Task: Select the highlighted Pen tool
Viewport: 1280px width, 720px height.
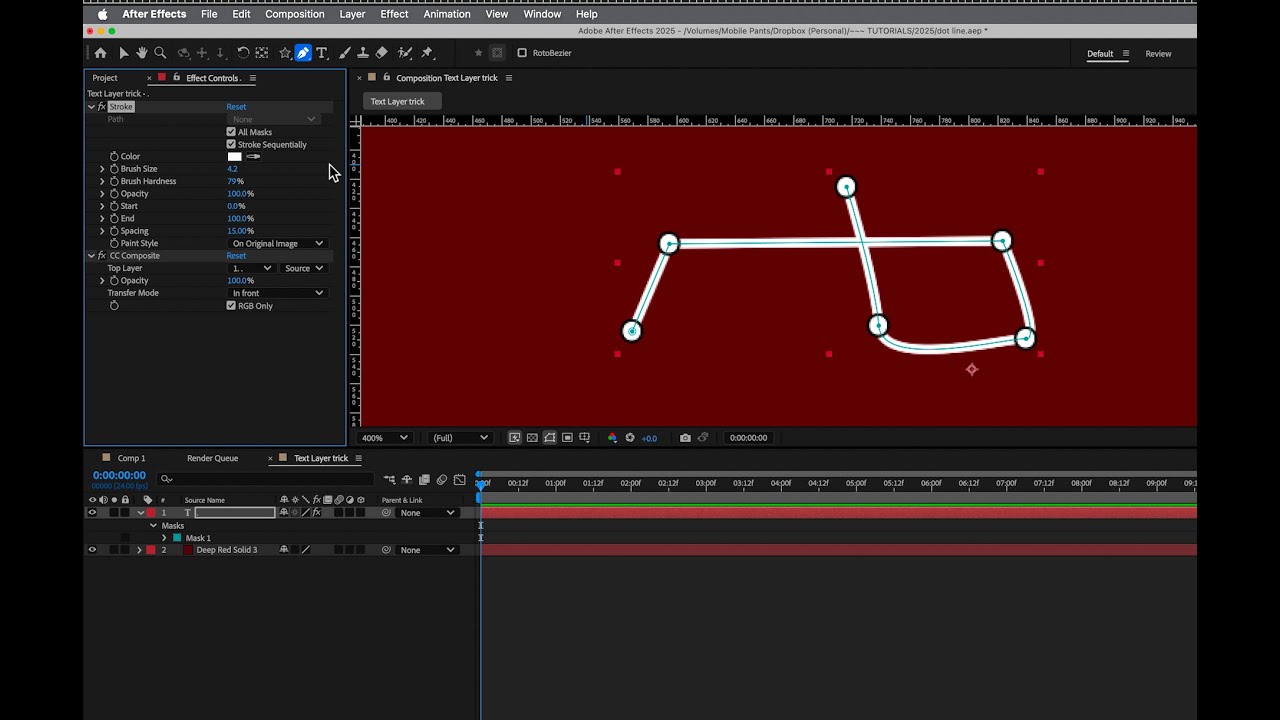Action: [x=303, y=53]
